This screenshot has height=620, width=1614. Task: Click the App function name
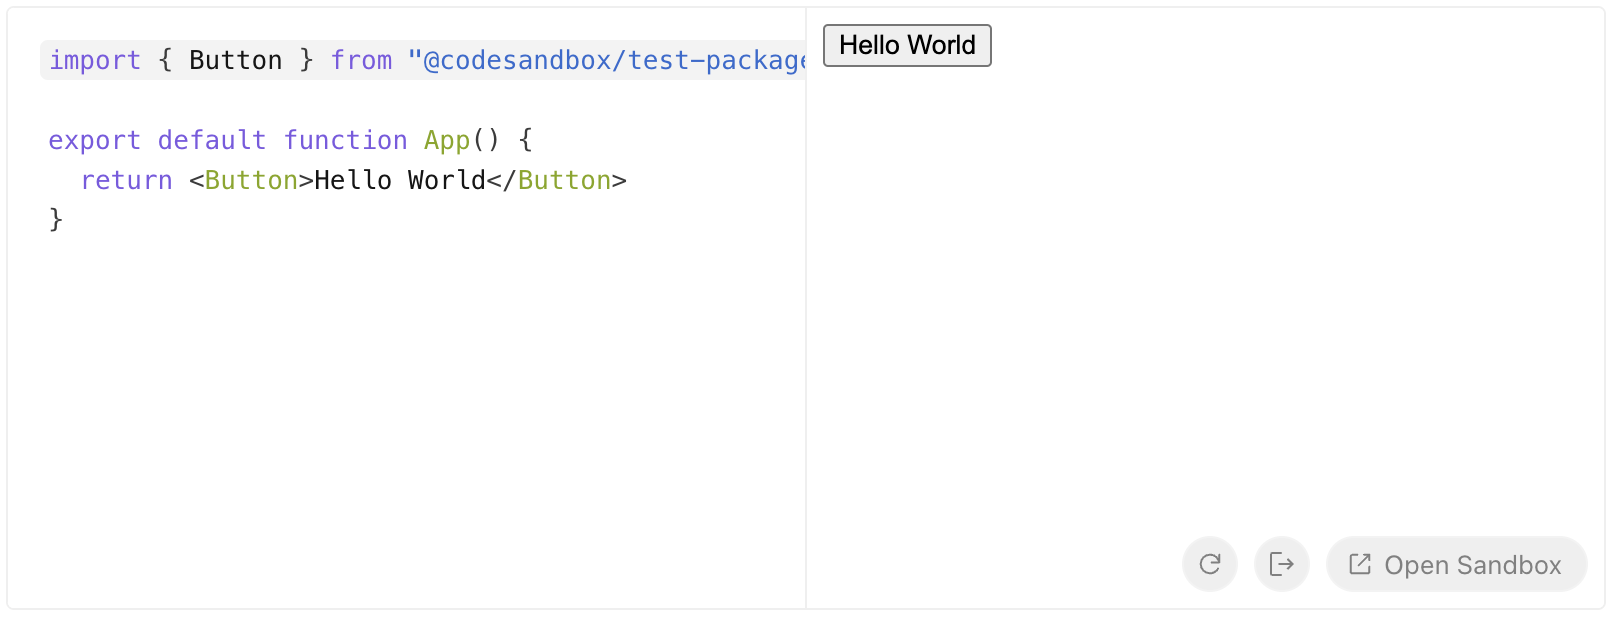(447, 141)
